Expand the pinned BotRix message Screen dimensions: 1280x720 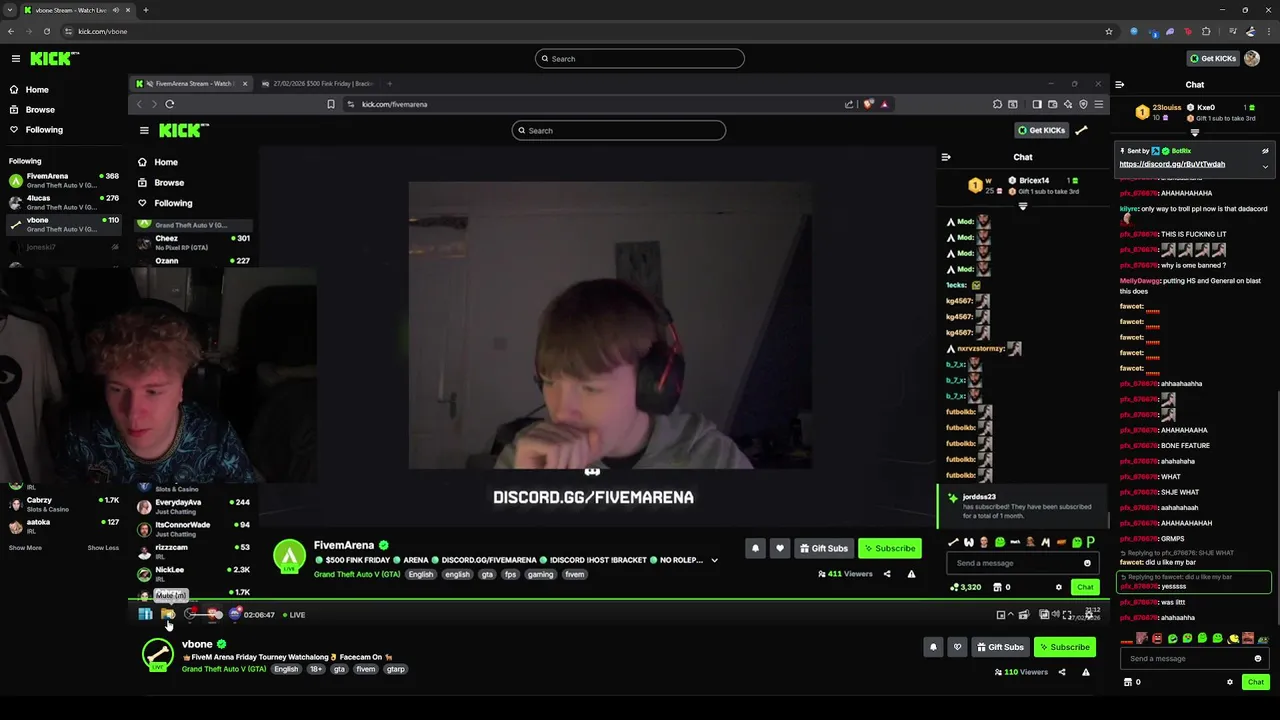pyautogui.click(x=1265, y=166)
